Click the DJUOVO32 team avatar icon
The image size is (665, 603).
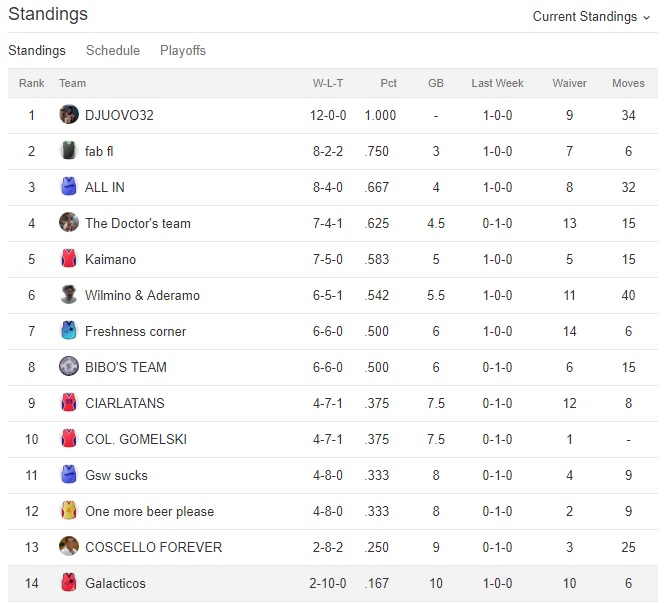(x=68, y=115)
